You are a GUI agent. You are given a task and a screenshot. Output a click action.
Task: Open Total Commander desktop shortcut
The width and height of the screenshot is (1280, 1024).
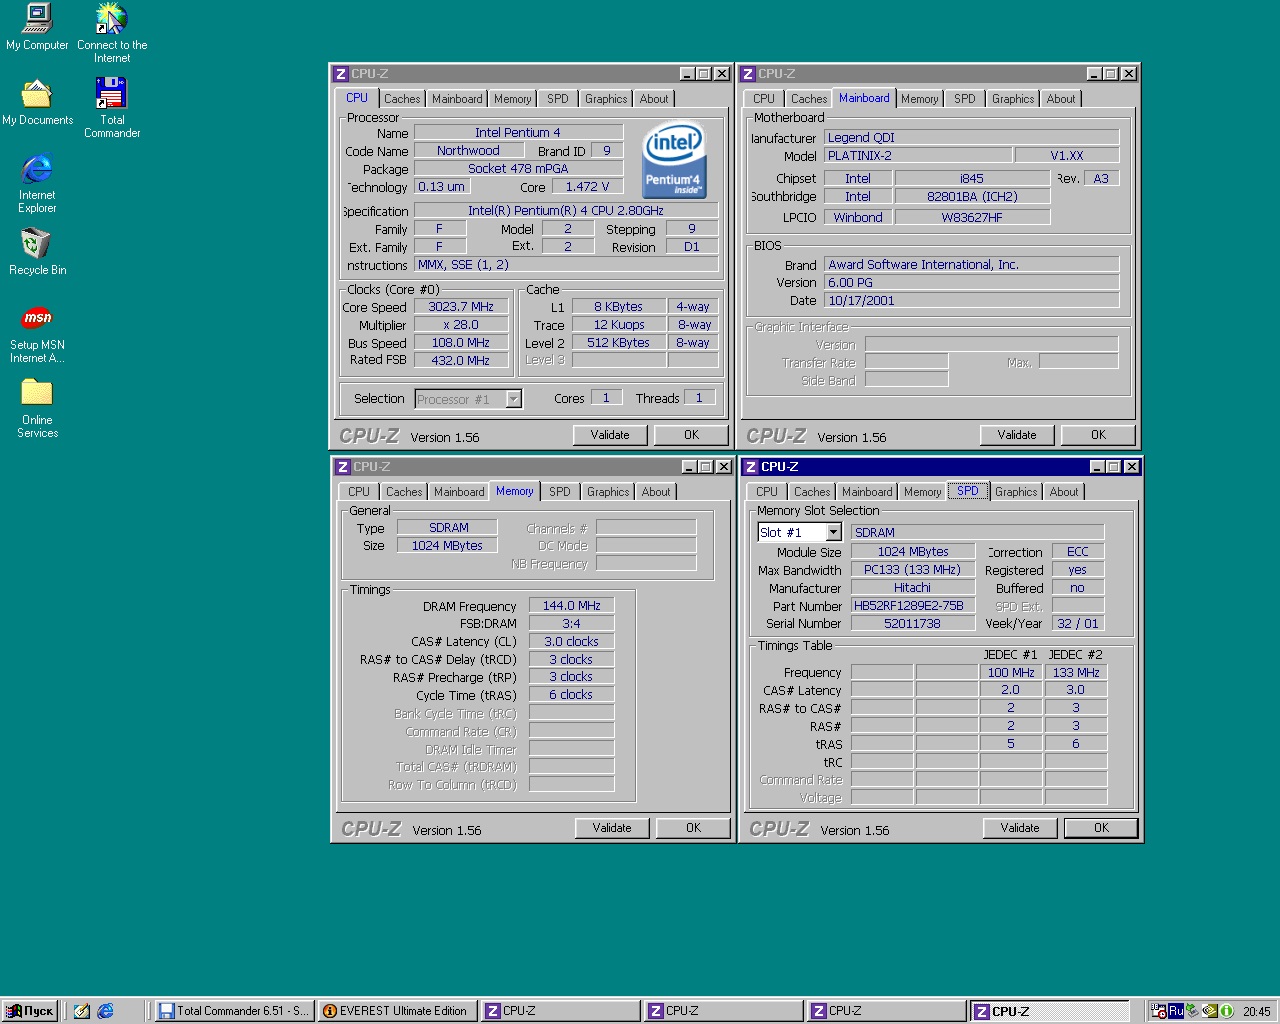coord(111,94)
